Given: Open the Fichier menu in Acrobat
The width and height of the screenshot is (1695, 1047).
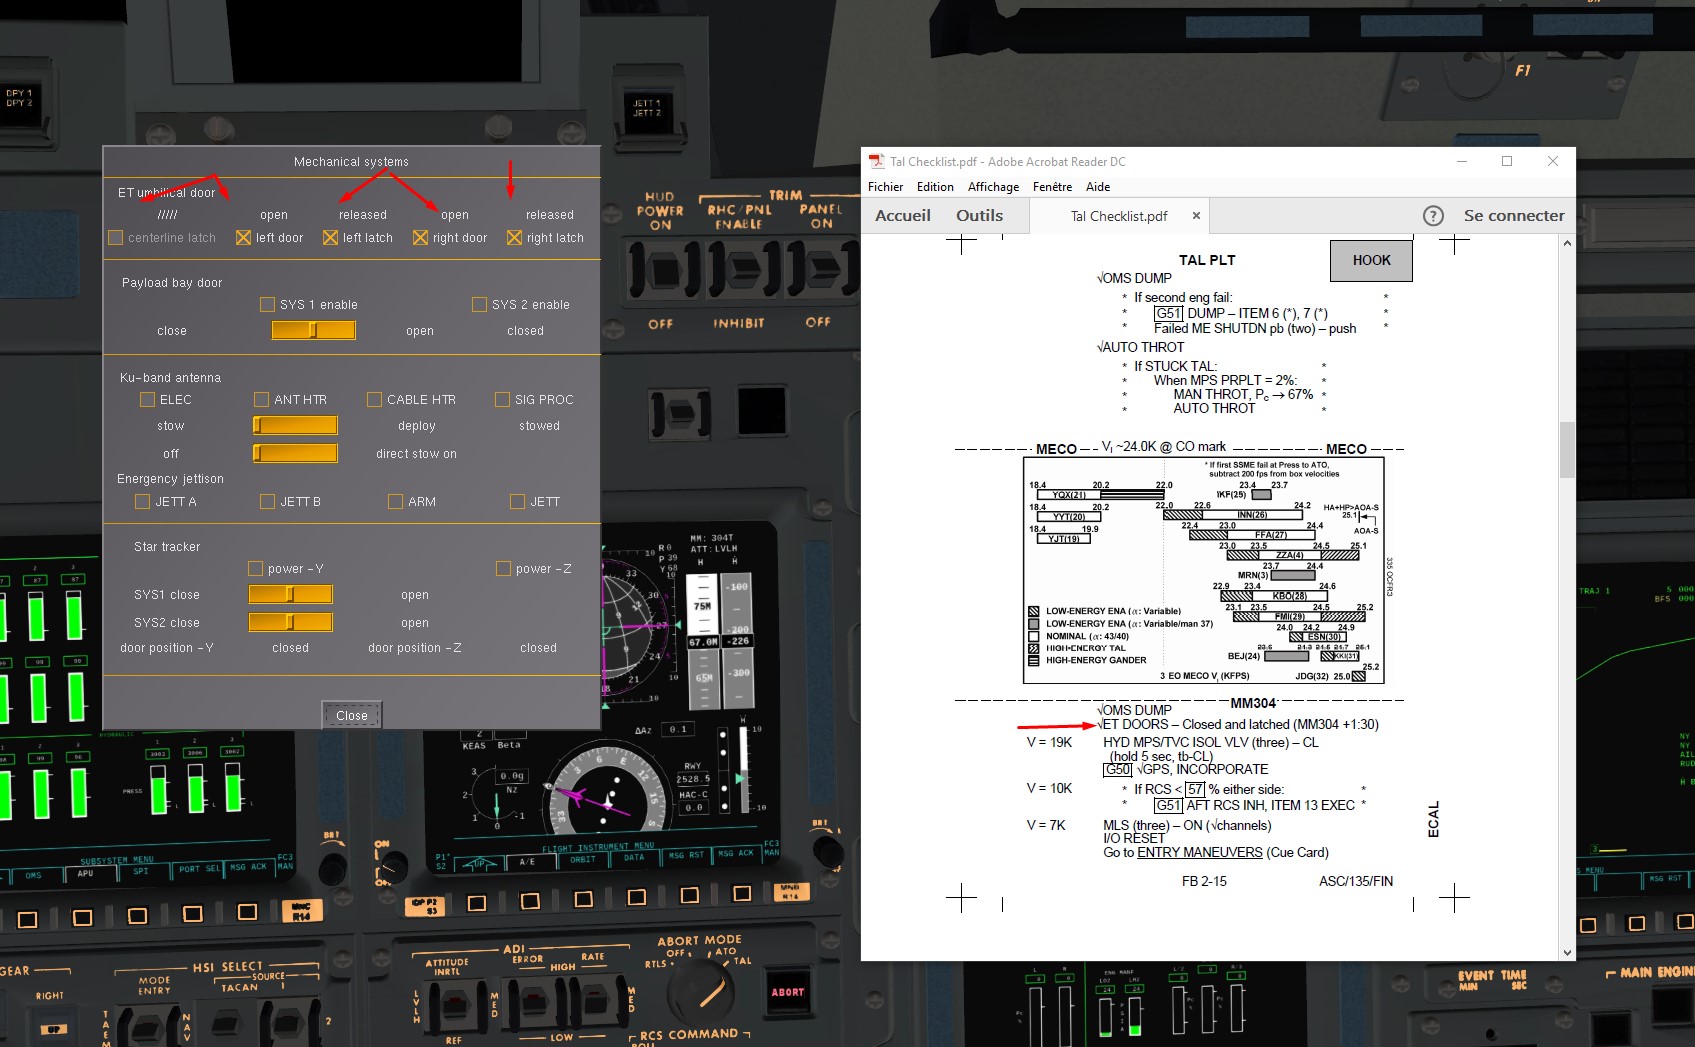Looking at the screenshot, I should click(x=885, y=187).
